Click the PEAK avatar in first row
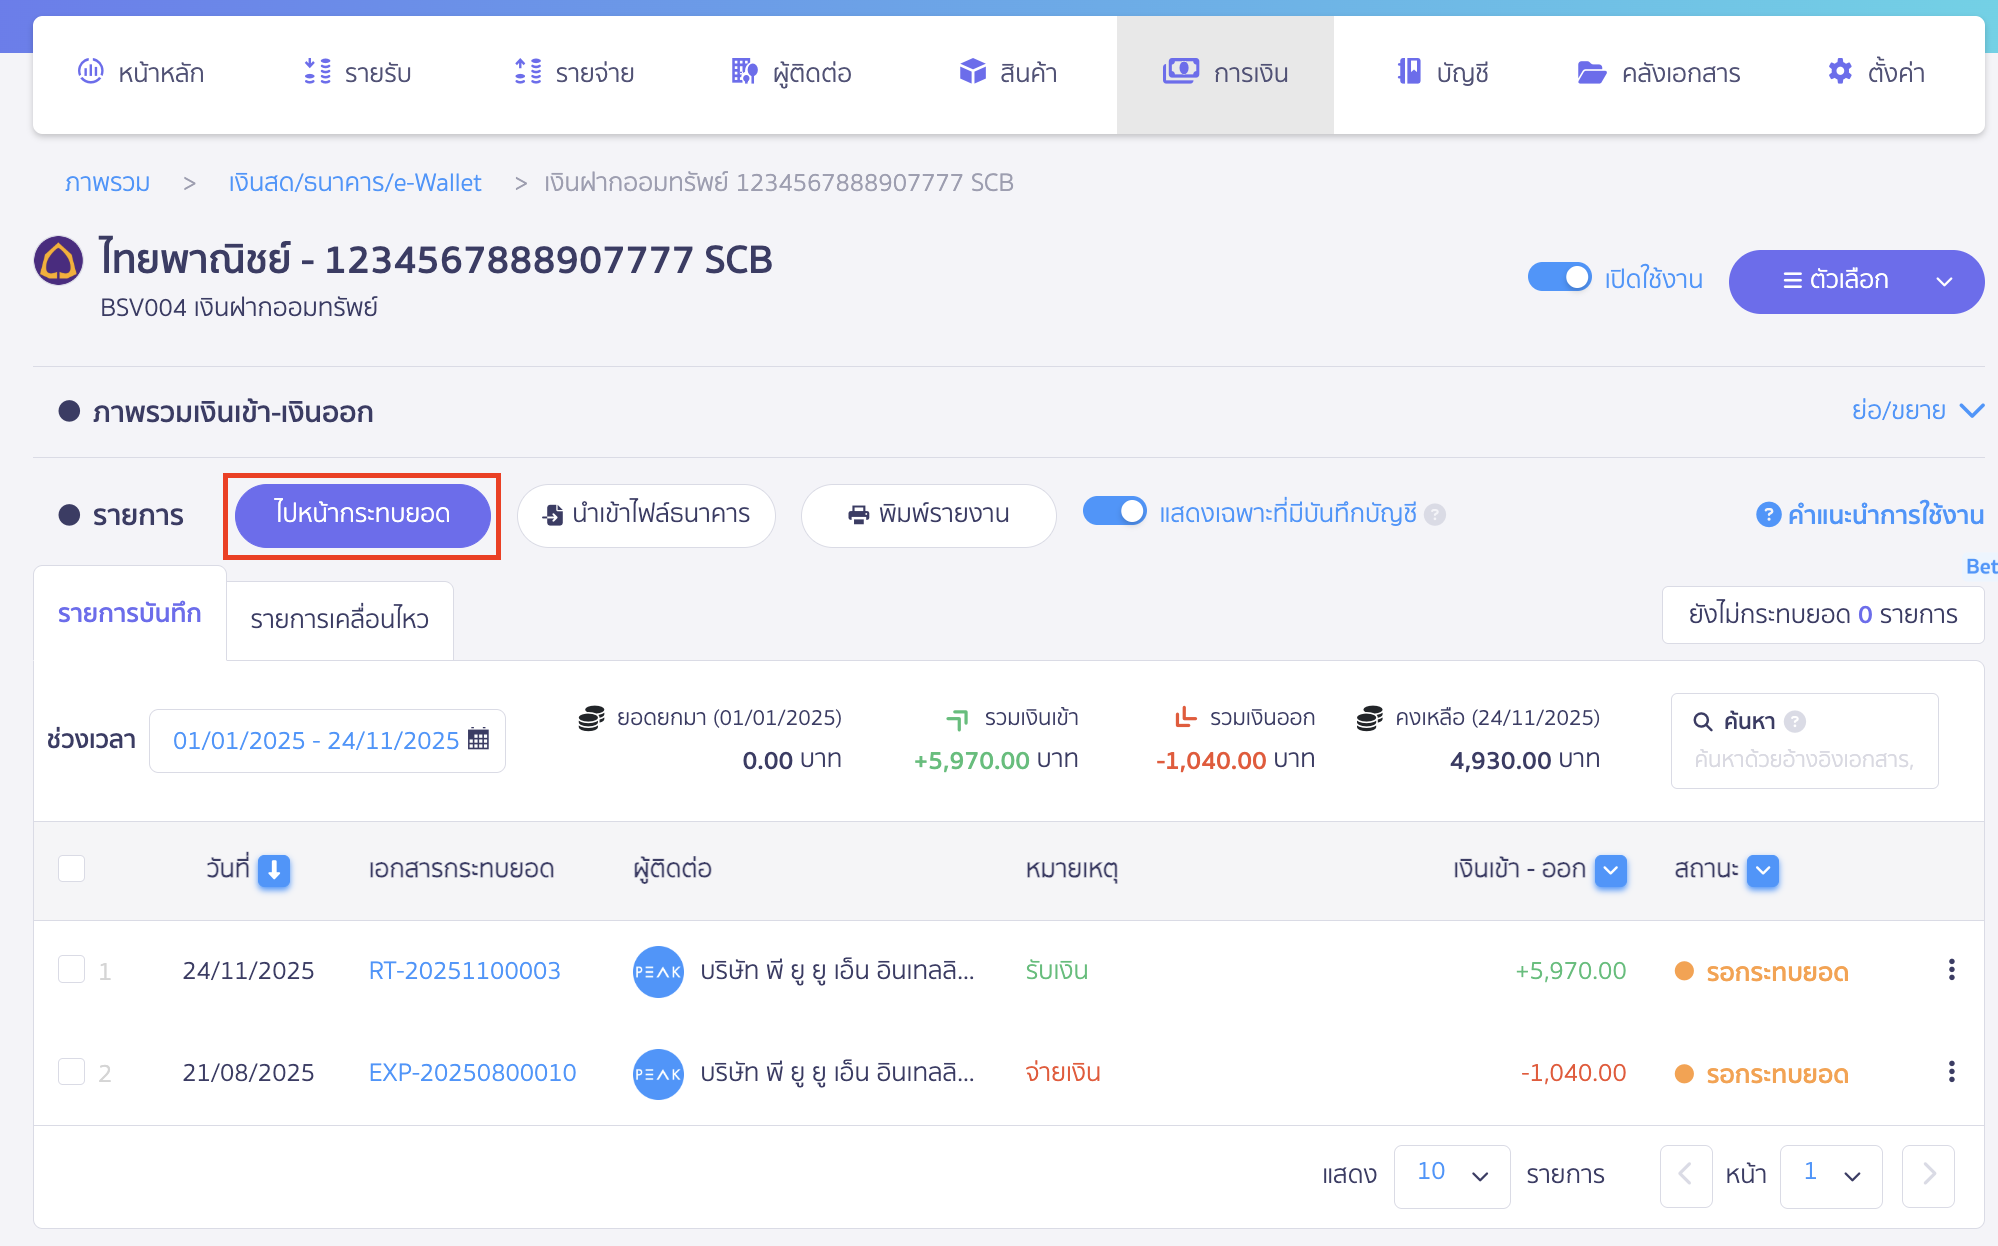This screenshot has height=1246, width=1998. click(x=657, y=971)
